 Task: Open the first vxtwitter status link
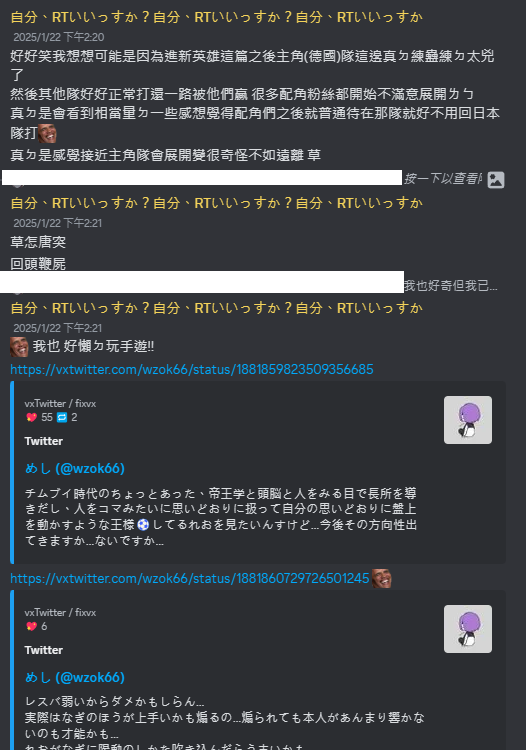(x=192, y=369)
